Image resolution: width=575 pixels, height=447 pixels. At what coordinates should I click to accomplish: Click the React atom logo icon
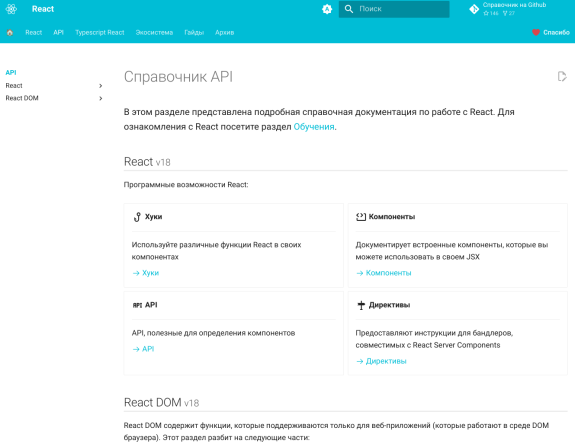pyautogui.click(x=11, y=9)
